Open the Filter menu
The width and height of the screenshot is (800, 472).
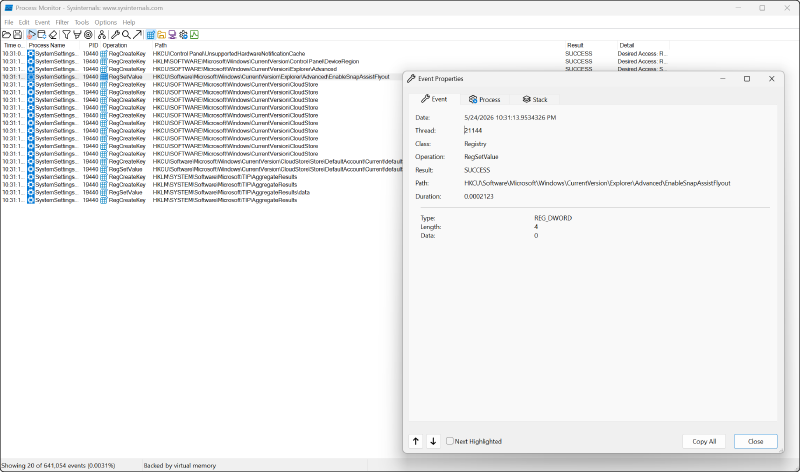pos(62,22)
